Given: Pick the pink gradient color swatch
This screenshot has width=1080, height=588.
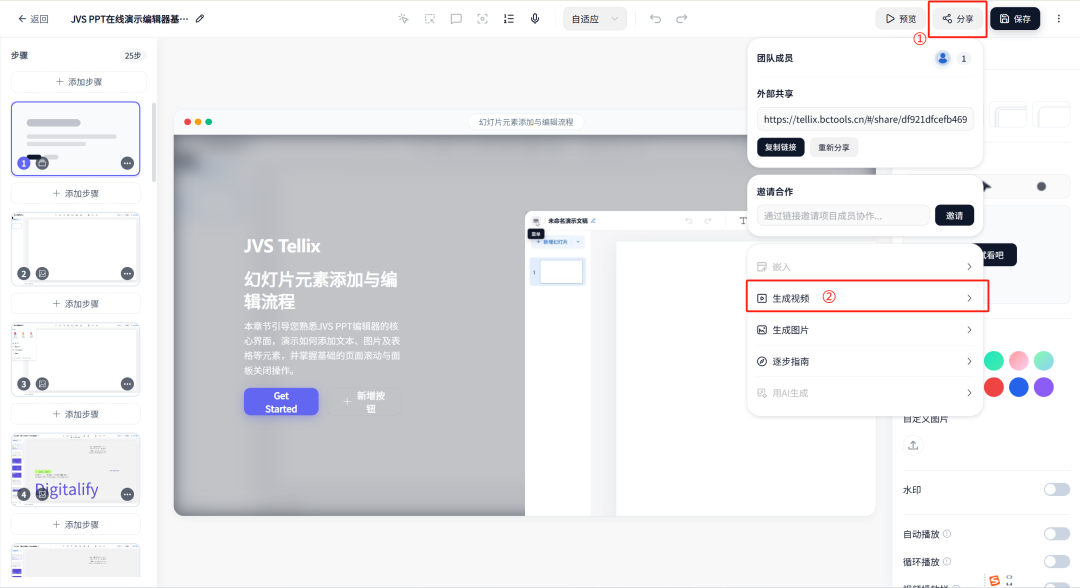Looking at the screenshot, I should pos(1019,360).
